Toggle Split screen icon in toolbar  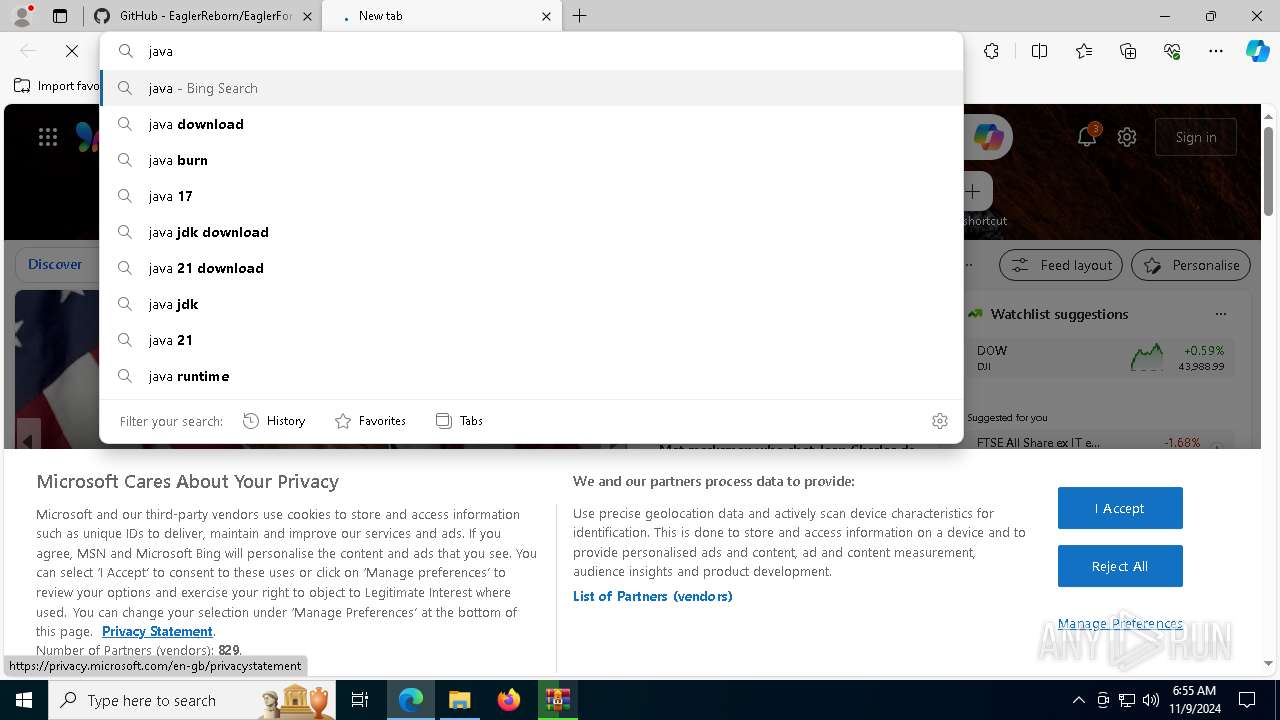pos(1039,51)
